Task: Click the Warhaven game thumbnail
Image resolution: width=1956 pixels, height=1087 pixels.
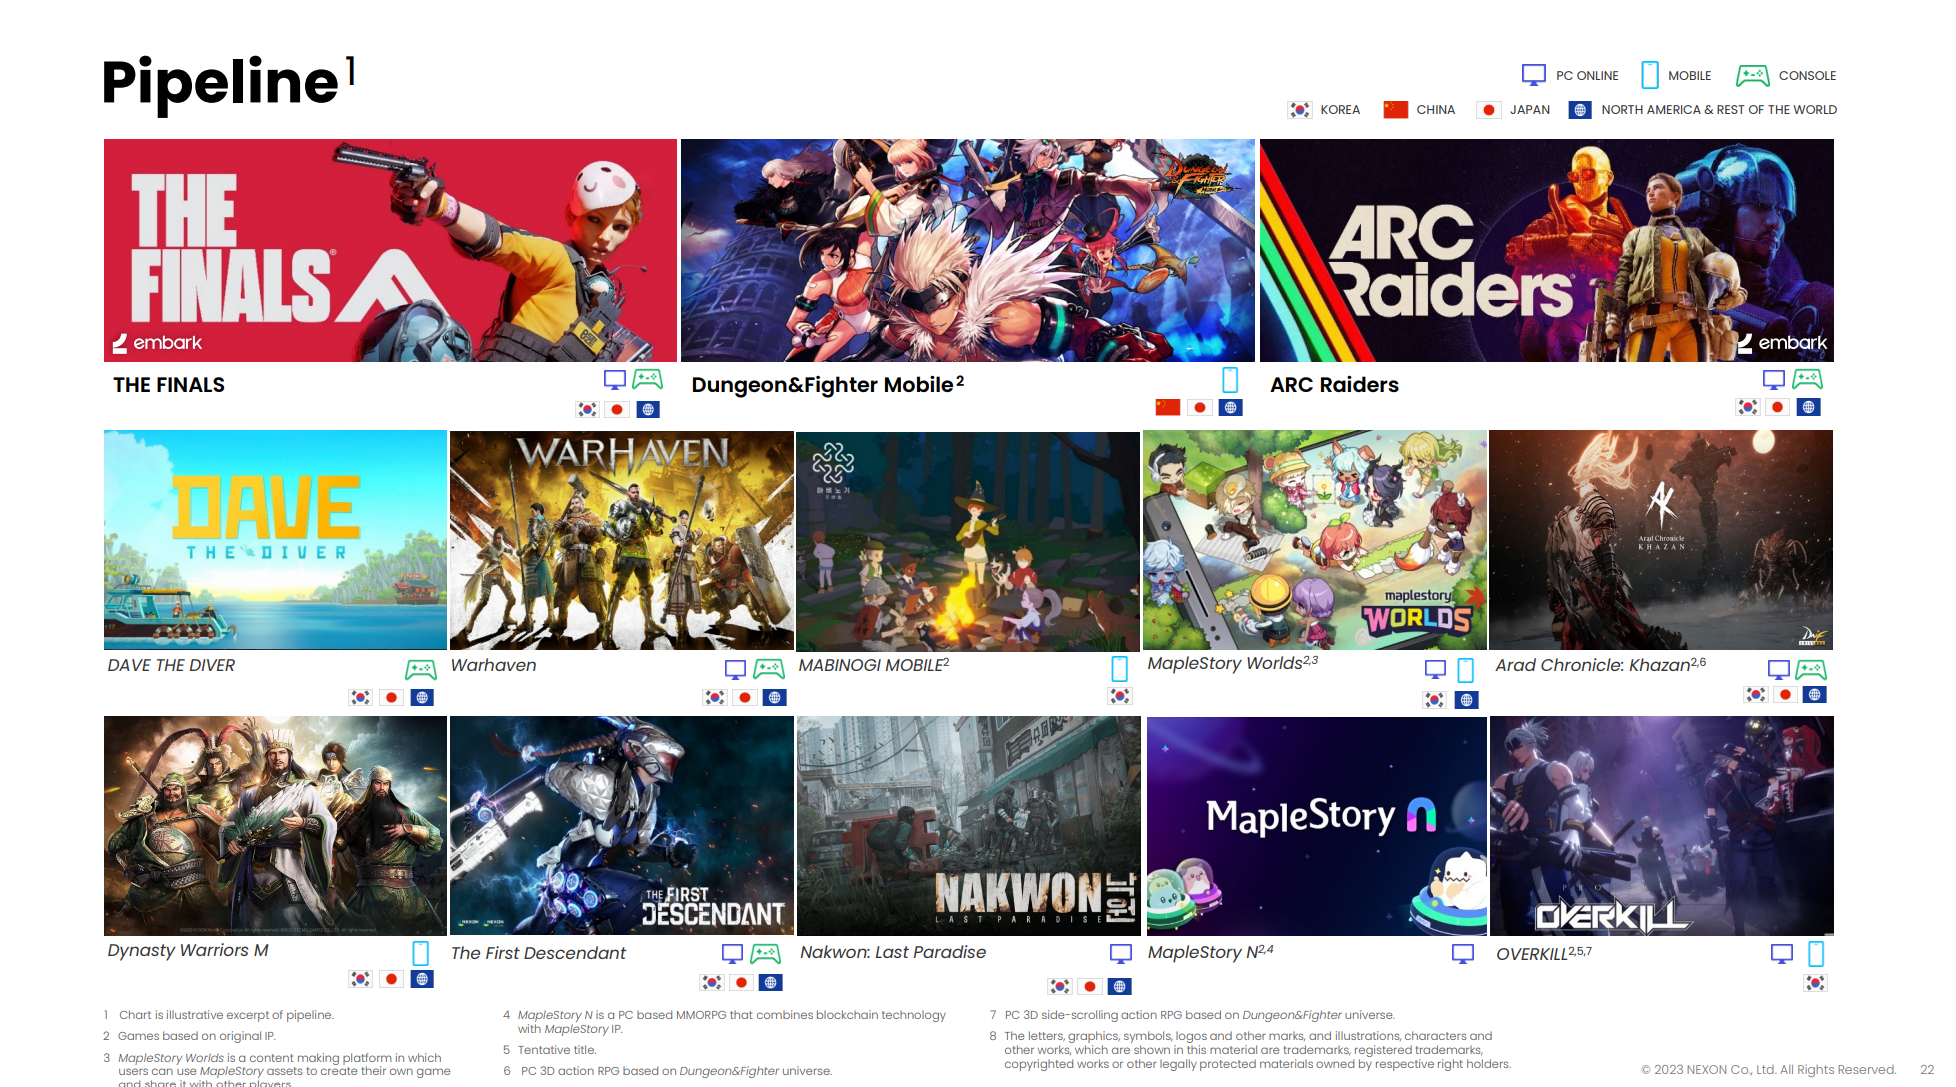Action: pyautogui.click(x=621, y=540)
